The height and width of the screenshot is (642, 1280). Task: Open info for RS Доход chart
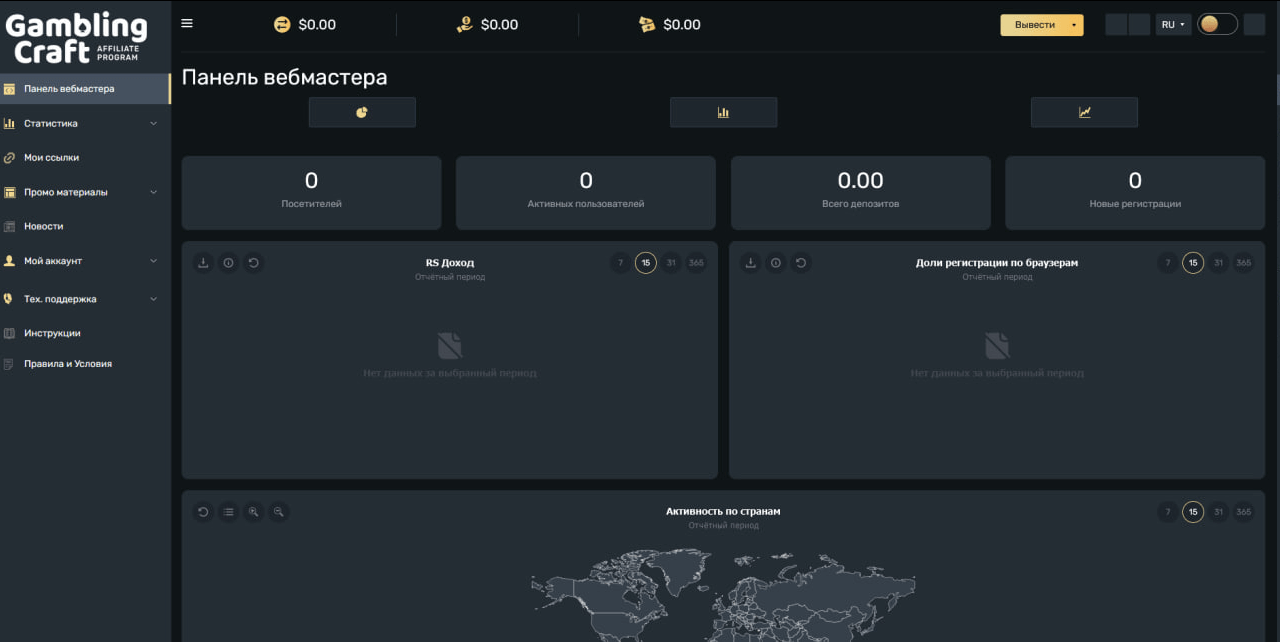click(x=228, y=263)
